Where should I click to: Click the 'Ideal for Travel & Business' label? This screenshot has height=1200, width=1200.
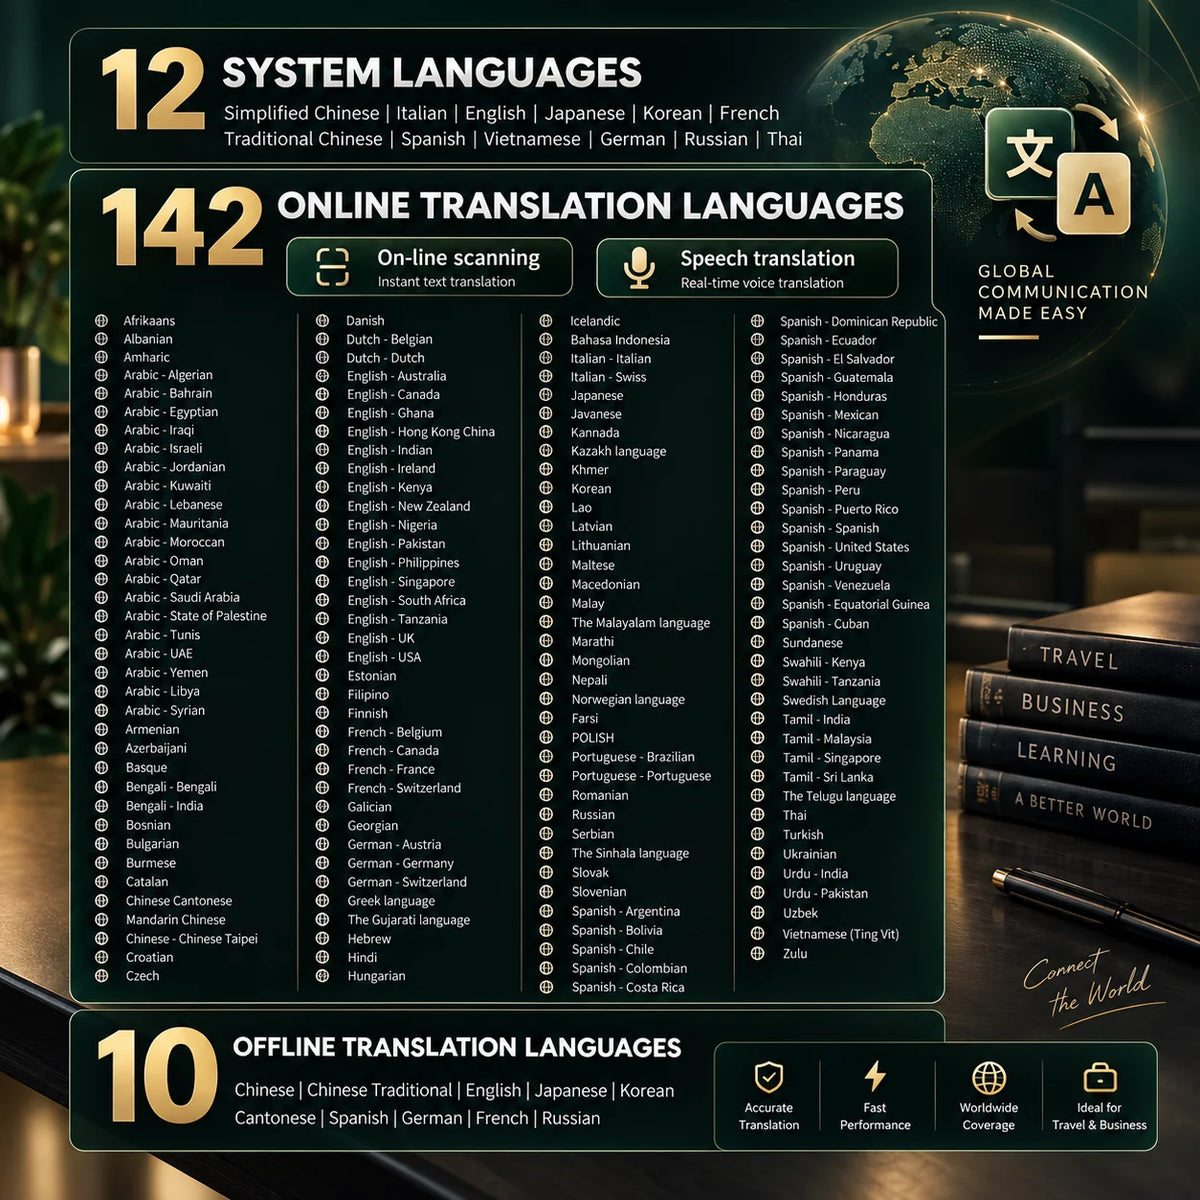click(1099, 1116)
